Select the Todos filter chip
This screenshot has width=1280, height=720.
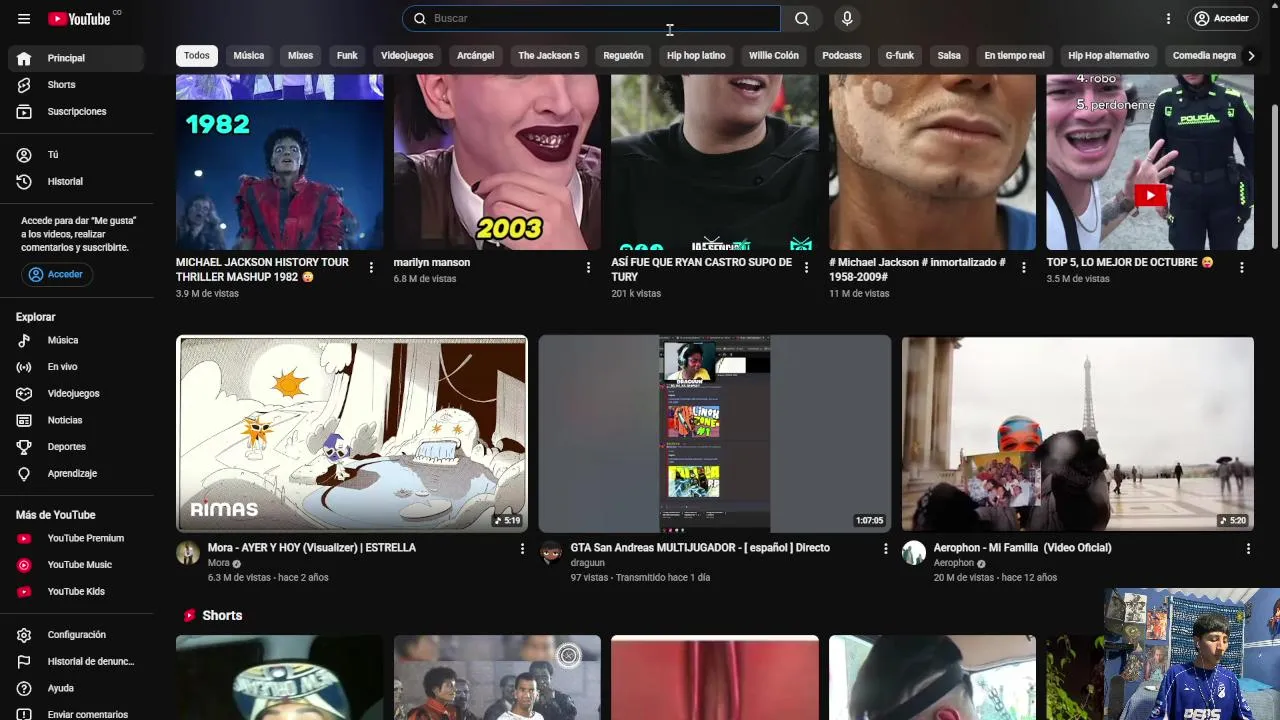pos(197,56)
